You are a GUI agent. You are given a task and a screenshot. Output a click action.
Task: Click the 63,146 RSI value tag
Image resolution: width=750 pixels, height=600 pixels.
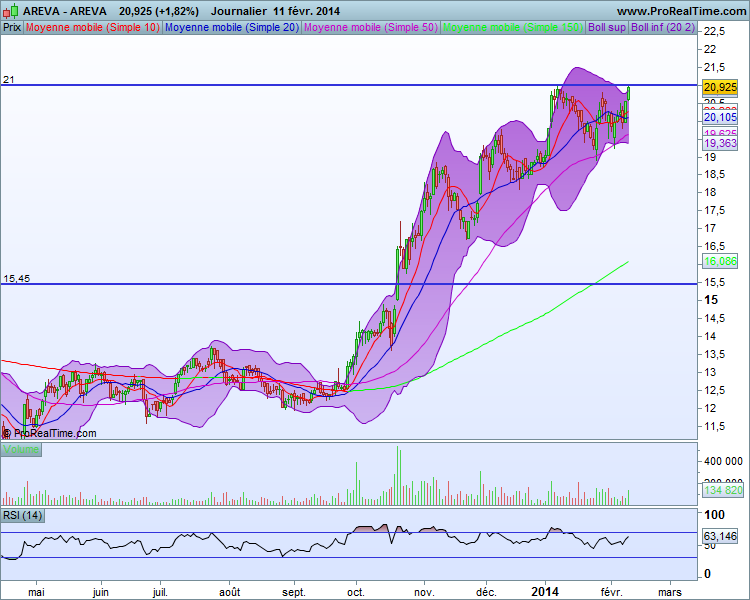pyautogui.click(x=720, y=536)
